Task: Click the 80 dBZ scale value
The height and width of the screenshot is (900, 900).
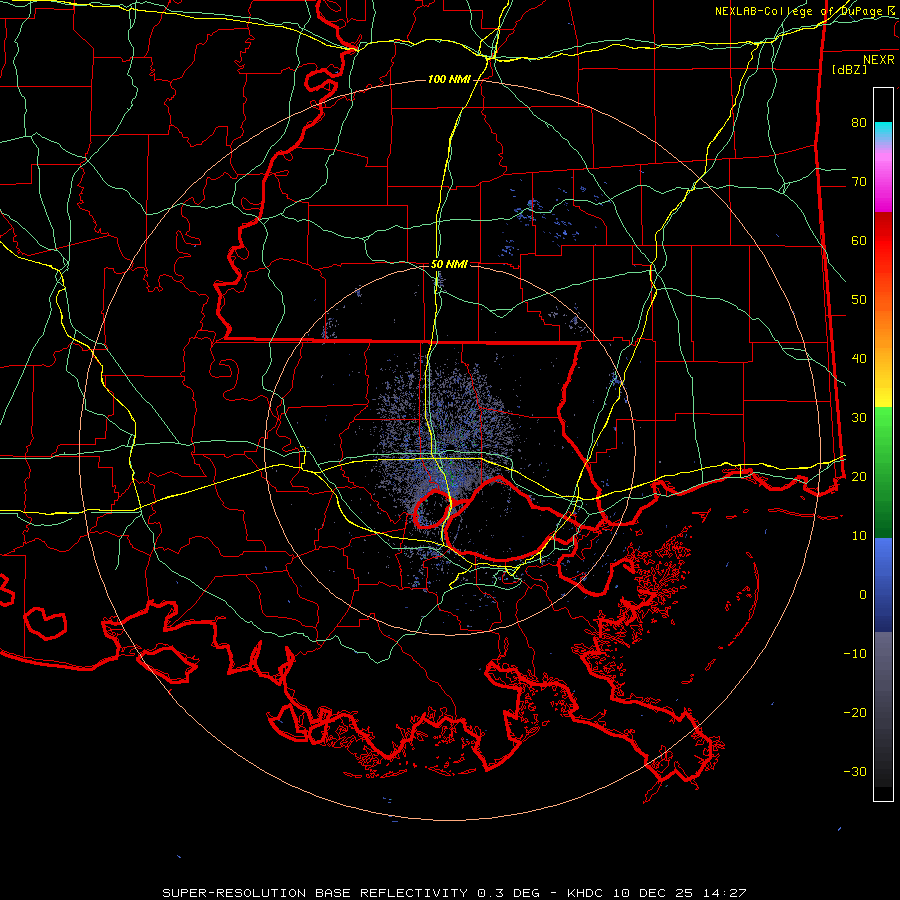Action: pyautogui.click(x=859, y=122)
